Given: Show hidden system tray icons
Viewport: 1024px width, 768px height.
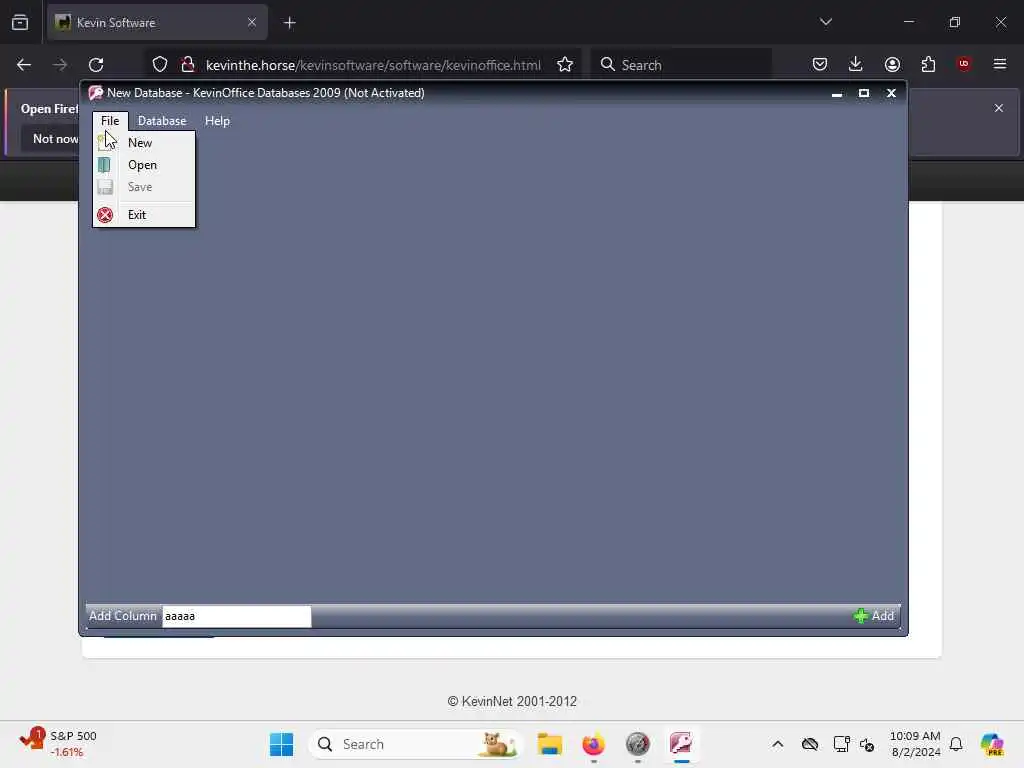Looking at the screenshot, I should (x=778, y=744).
